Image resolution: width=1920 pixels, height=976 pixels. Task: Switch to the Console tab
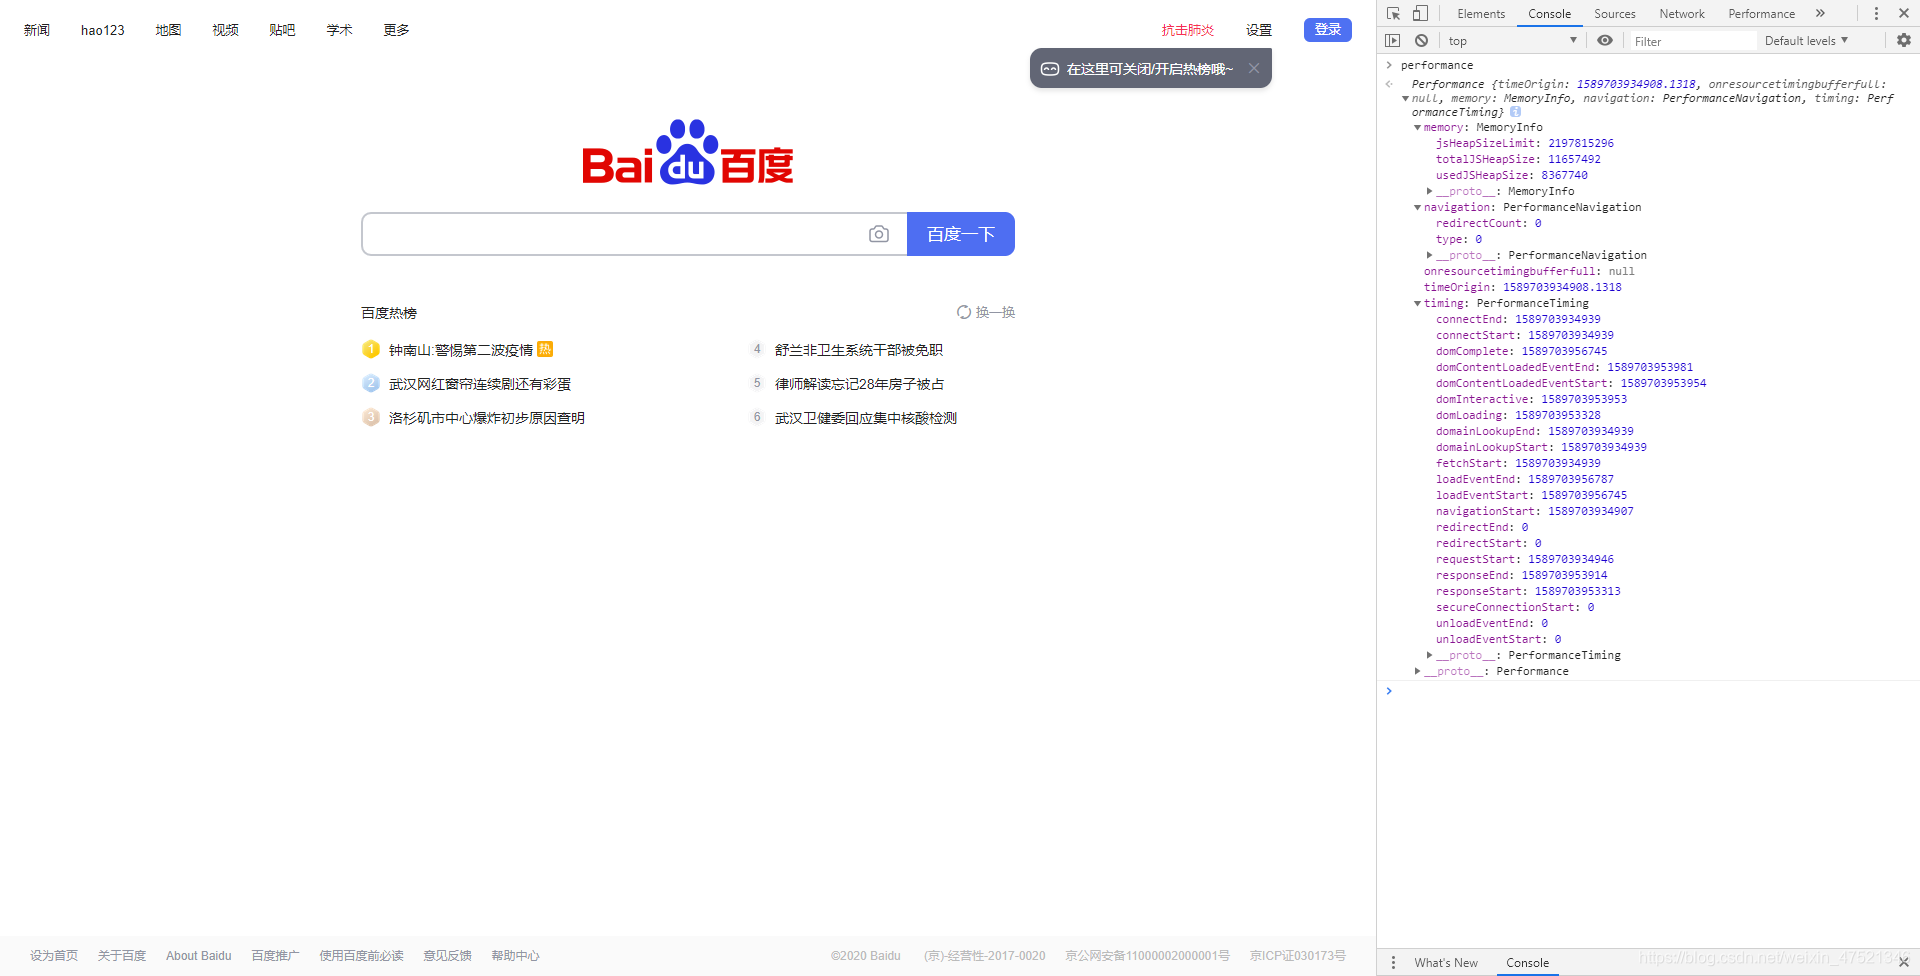(x=1549, y=14)
